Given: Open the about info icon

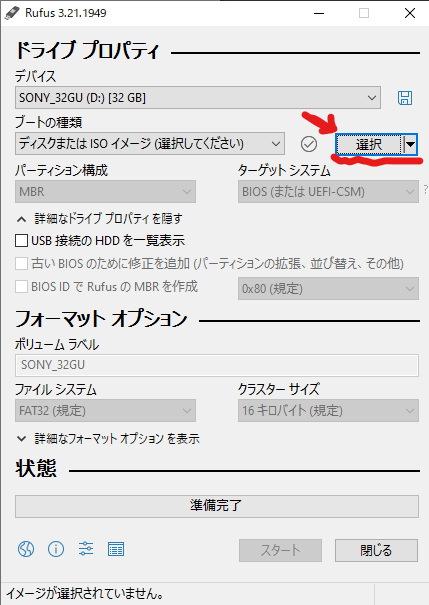Looking at the screenshot, I should pos(56,549).
